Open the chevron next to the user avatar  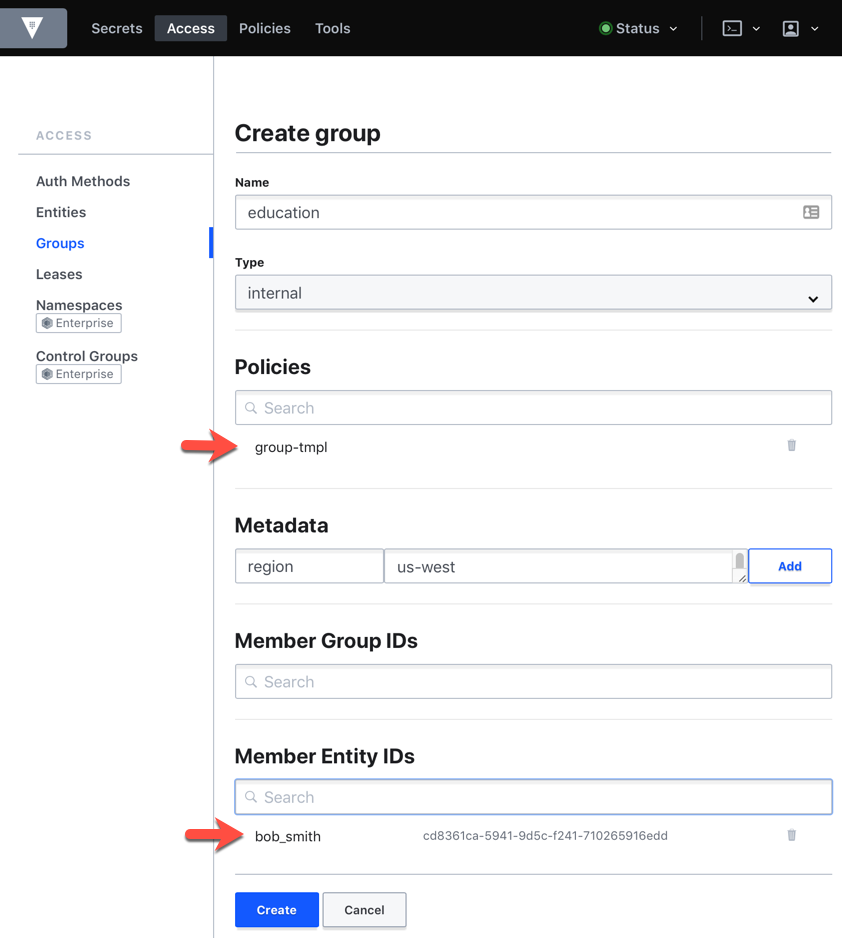tap(812, 28)
